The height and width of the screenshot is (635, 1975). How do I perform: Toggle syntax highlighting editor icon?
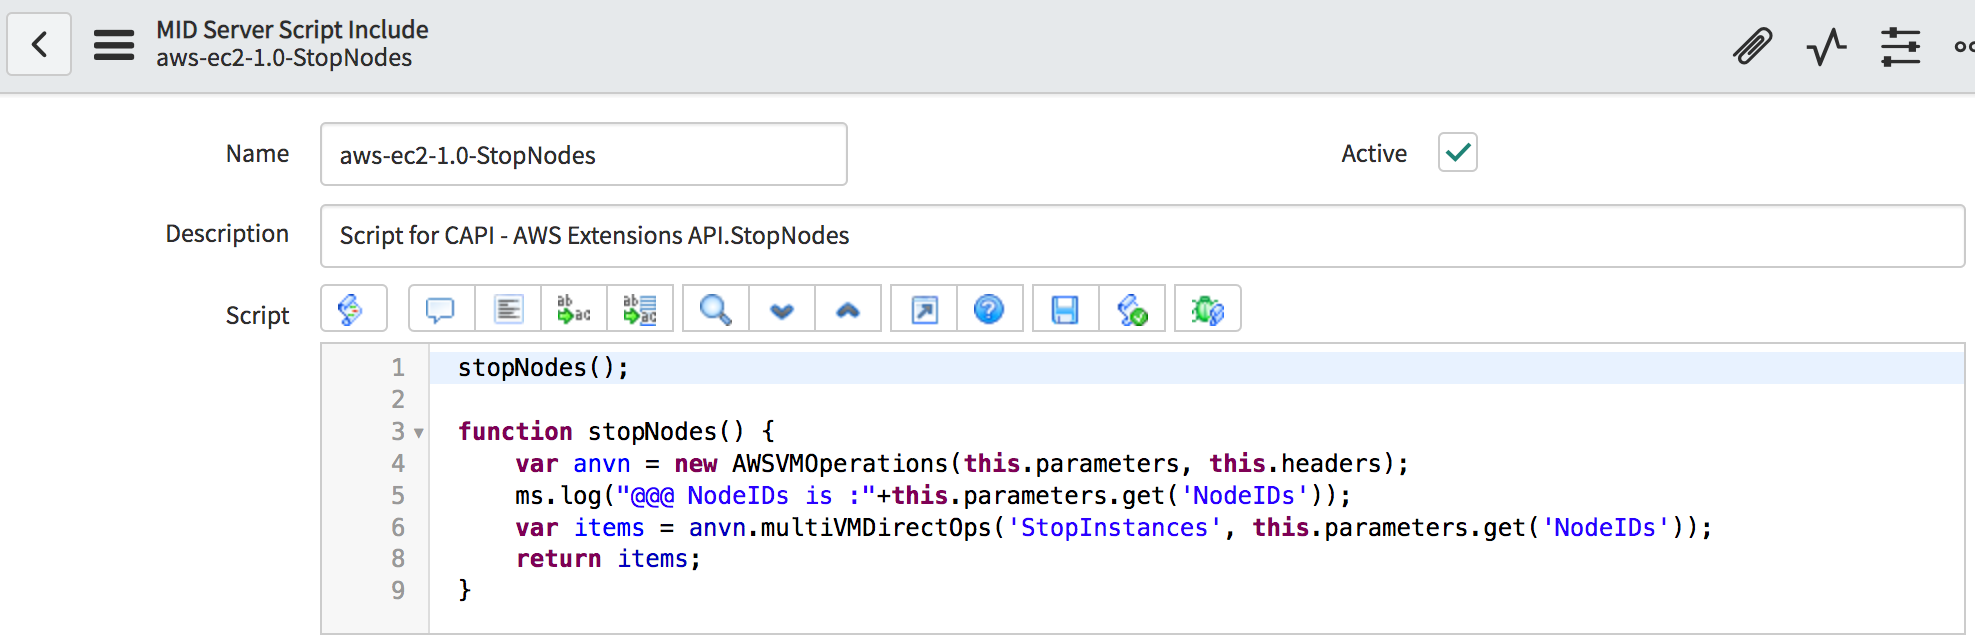[354, 309]
